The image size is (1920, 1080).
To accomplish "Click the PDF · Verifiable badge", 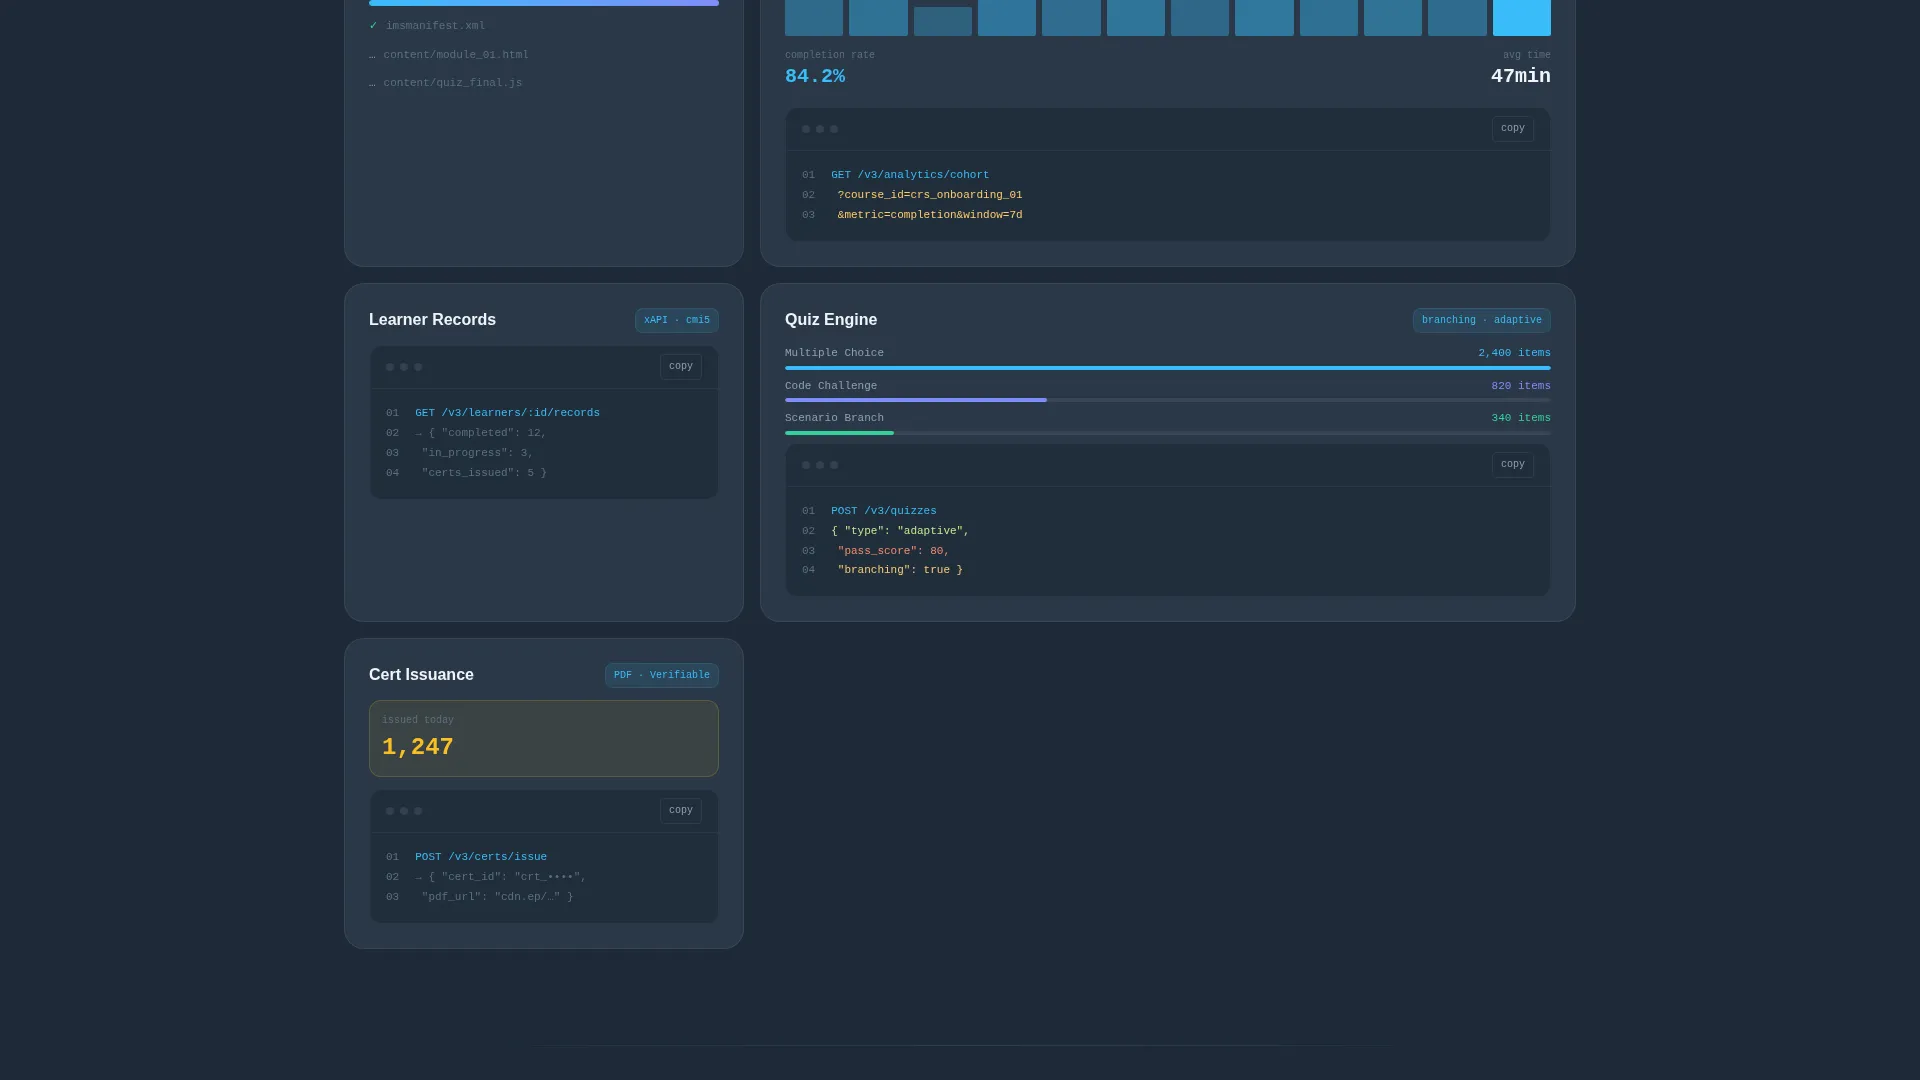I will 661,676.
